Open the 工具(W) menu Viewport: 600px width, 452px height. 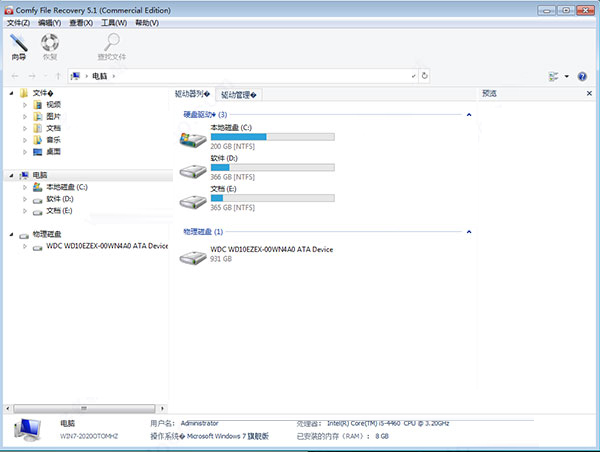114,23
